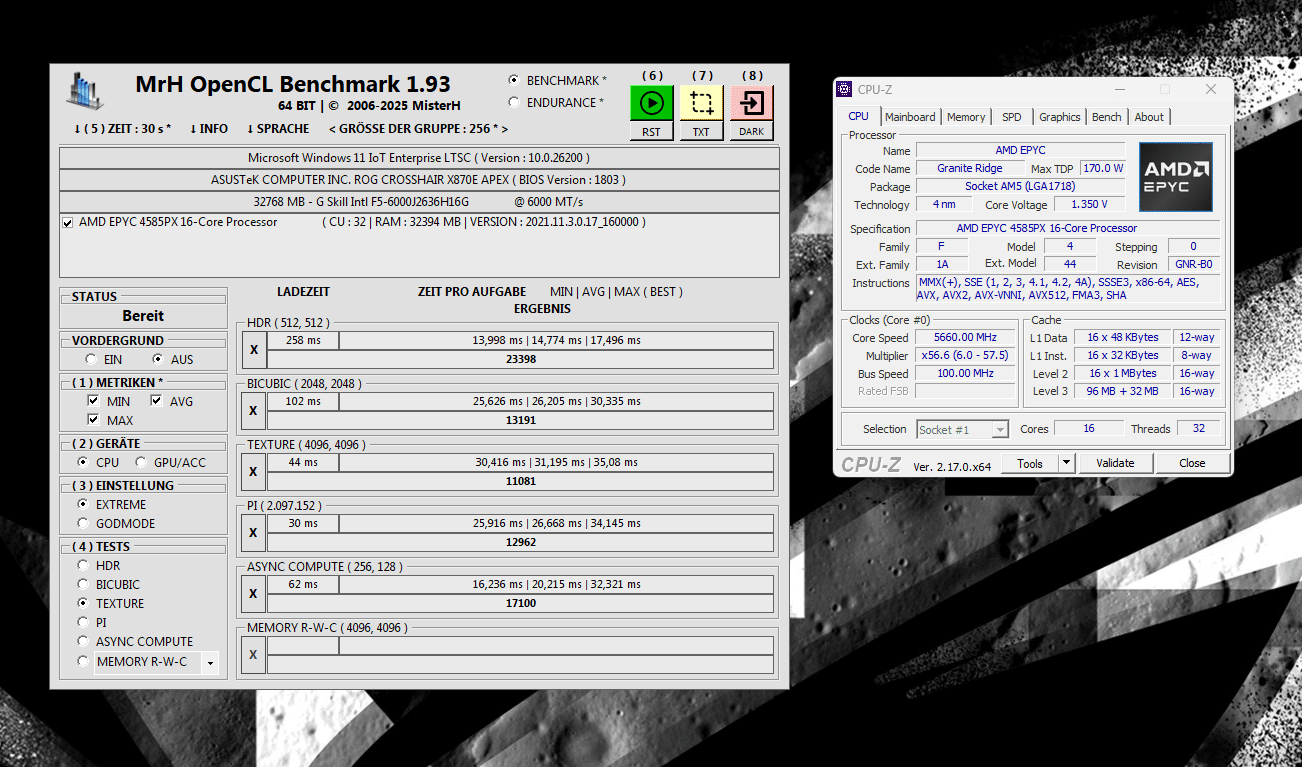The width and height of the screenshot is (1302, 767).
Task: Select the ENDURANCE mode radio button
Action: (x=514, y=102)
